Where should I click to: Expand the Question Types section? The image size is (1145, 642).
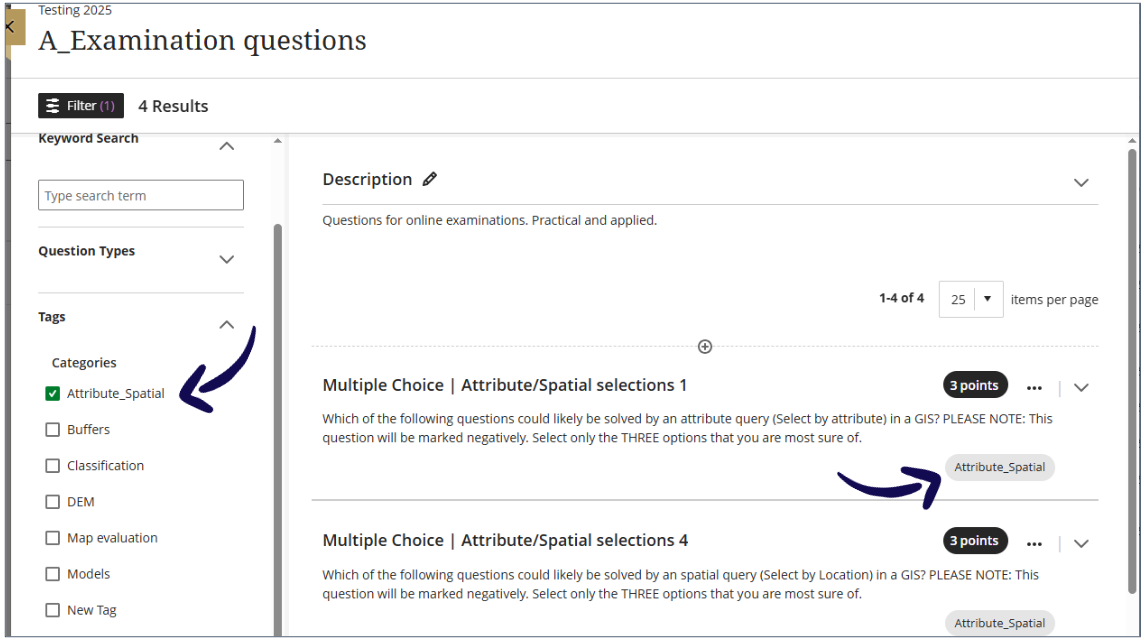(x=227, y=259)
